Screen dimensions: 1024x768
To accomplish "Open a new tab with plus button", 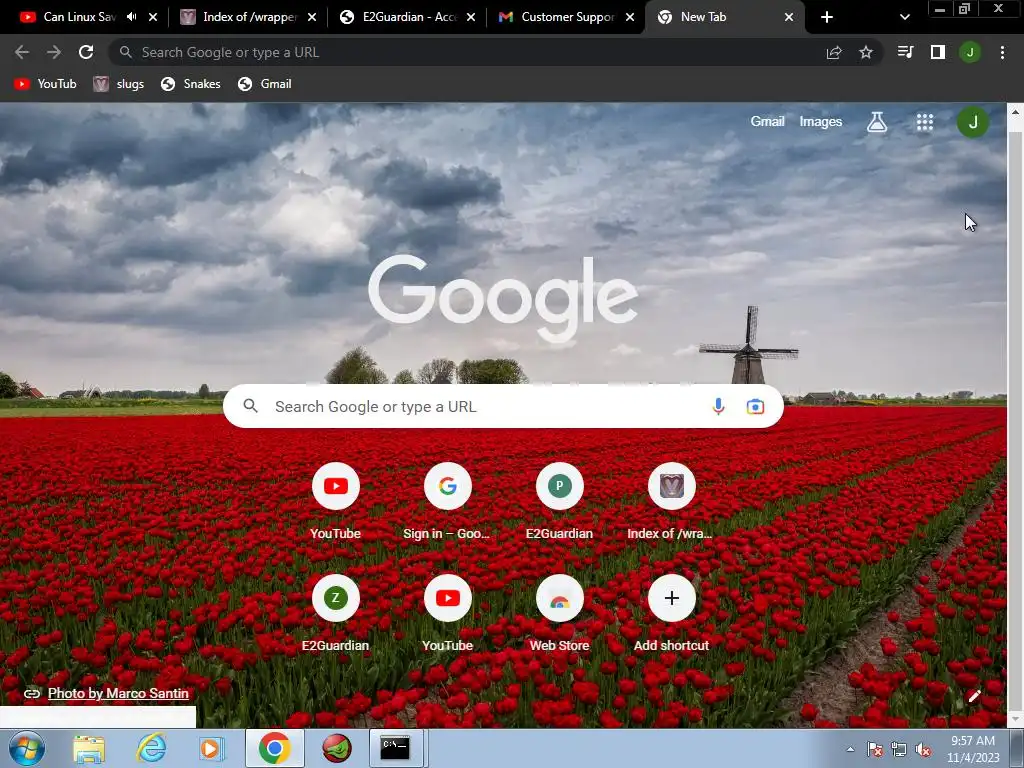I will tap(827, 17).
